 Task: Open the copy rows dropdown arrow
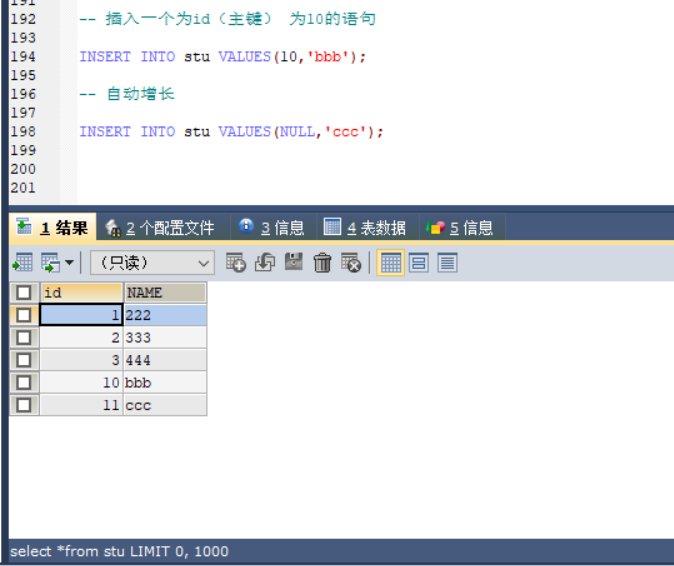(69, 262)
